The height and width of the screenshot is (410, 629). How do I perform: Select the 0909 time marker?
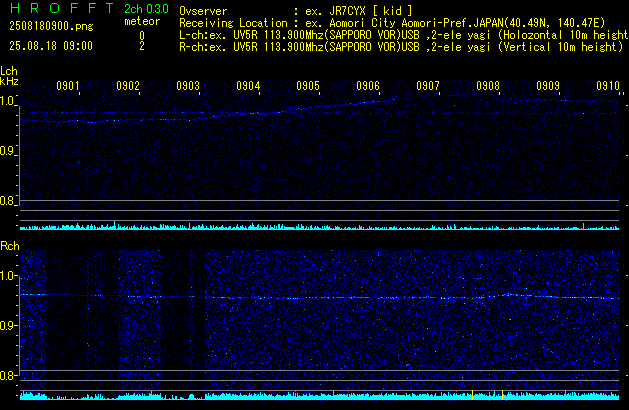pyautogui.click(x=548, y=86)
